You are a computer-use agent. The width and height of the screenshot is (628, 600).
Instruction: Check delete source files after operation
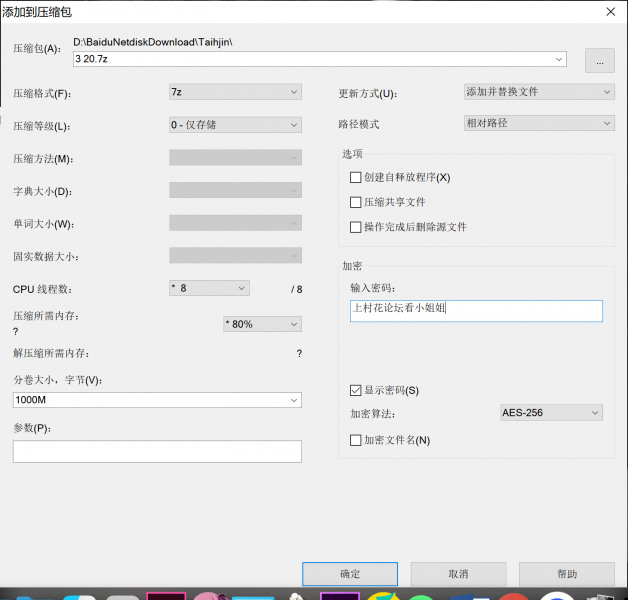356,227
